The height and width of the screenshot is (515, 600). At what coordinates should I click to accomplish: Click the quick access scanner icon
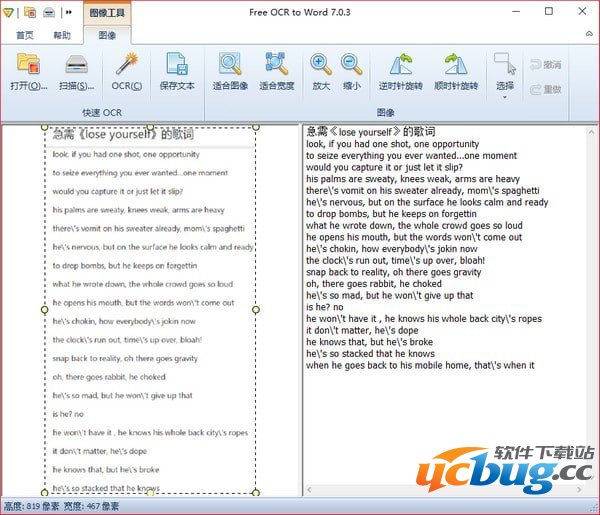(49, 13)
